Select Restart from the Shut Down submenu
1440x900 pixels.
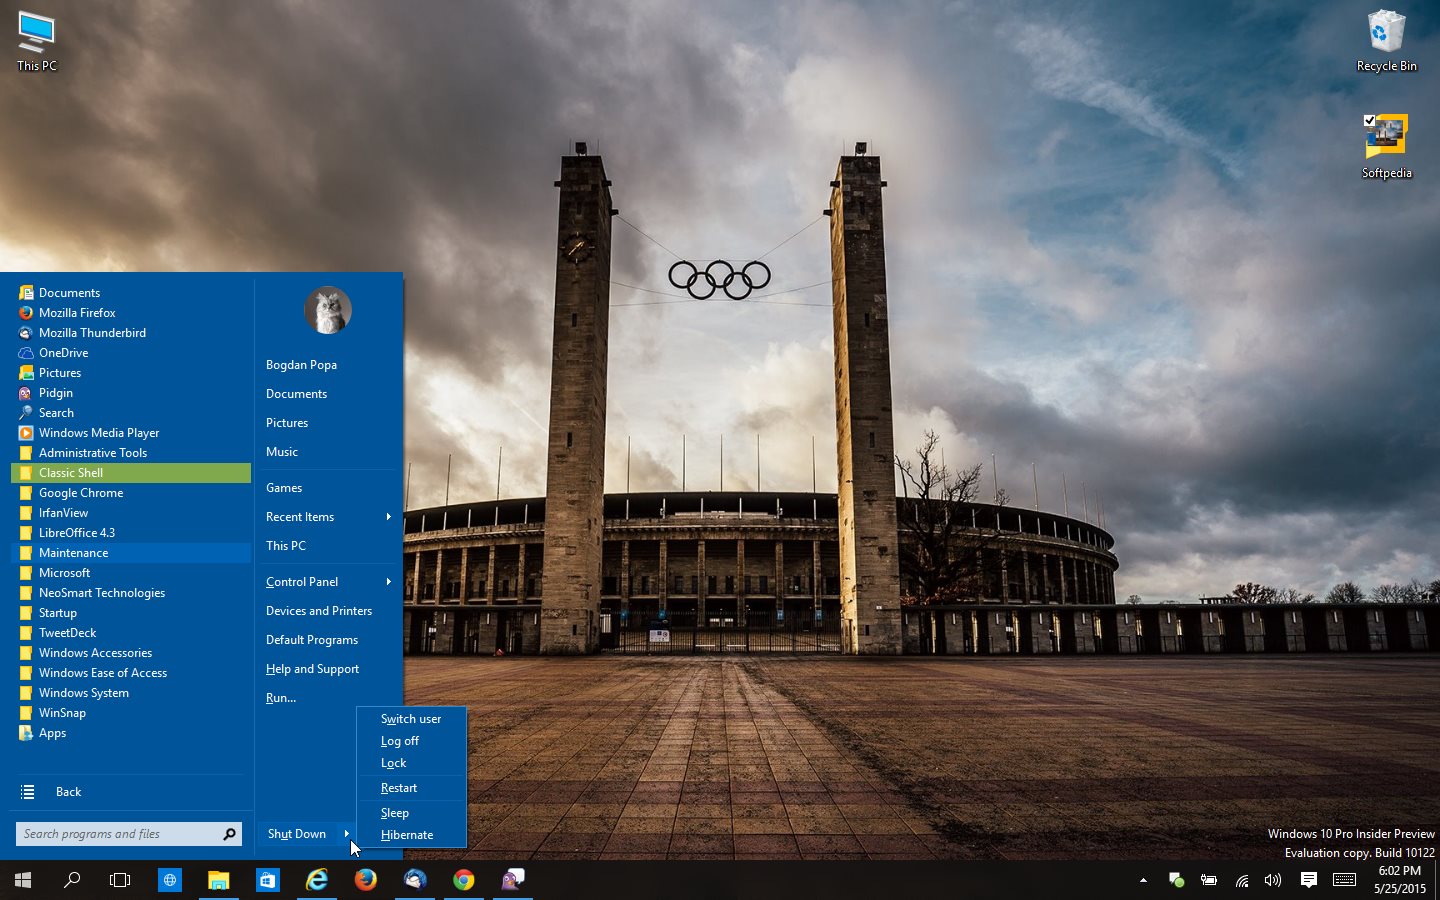coord(398,787)
